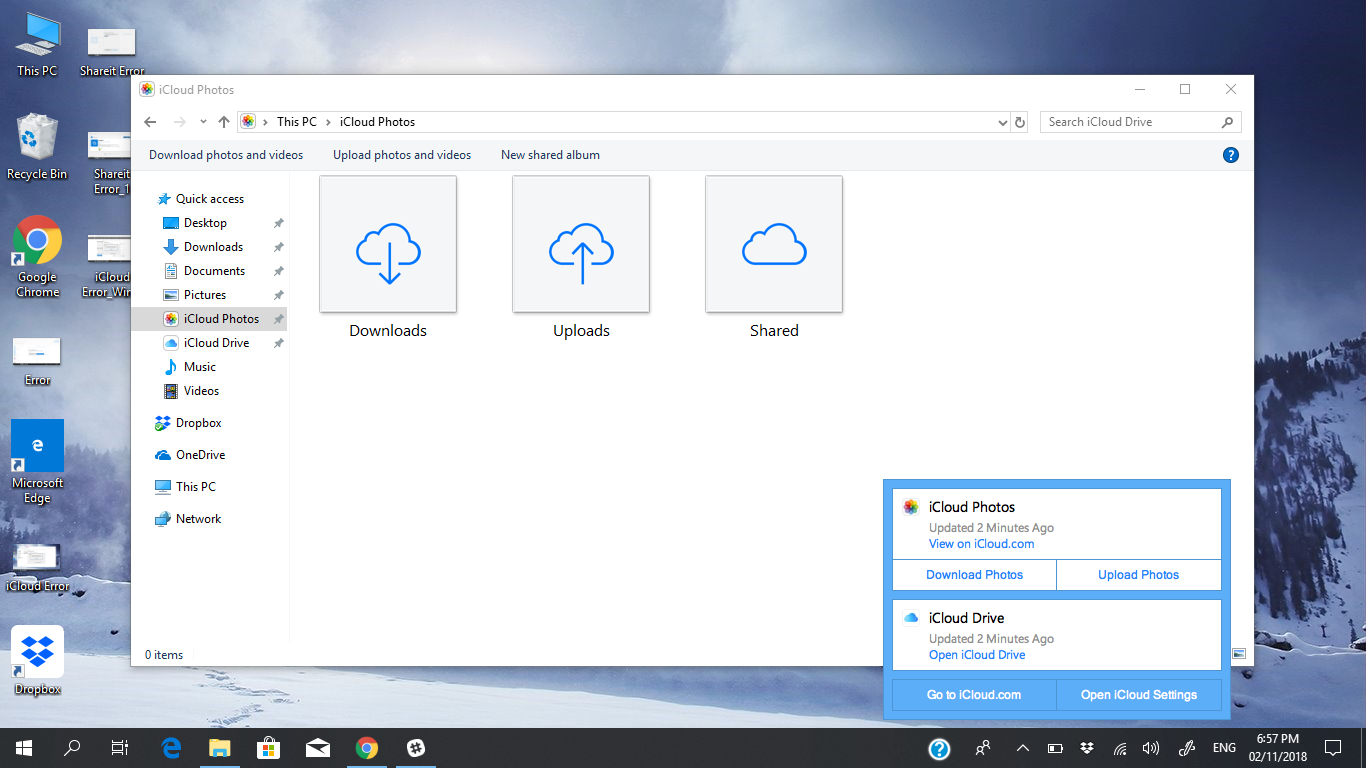This screenshot has width=1366, height=768.
Task: Open Recycle Bin desktop icon
Action: [37, 147]
